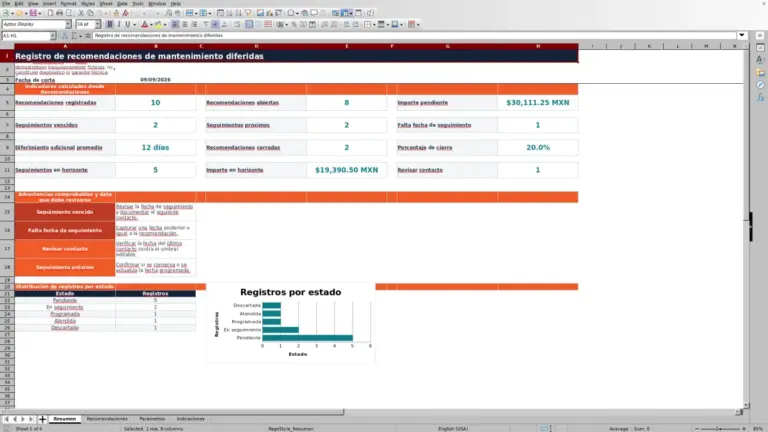
Task: Click the Print icon in toolbar
Action: [59, 13]
